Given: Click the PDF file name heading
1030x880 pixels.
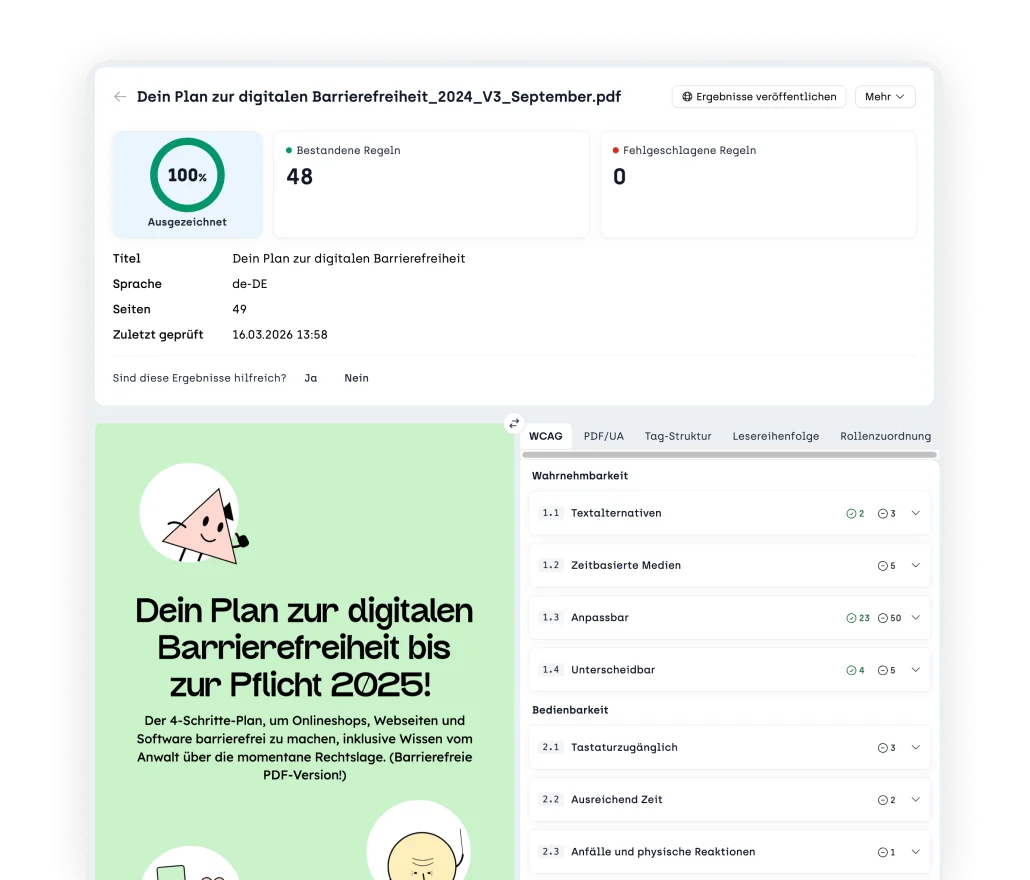Looking at the screenshot, I should (x=379, y=97).
